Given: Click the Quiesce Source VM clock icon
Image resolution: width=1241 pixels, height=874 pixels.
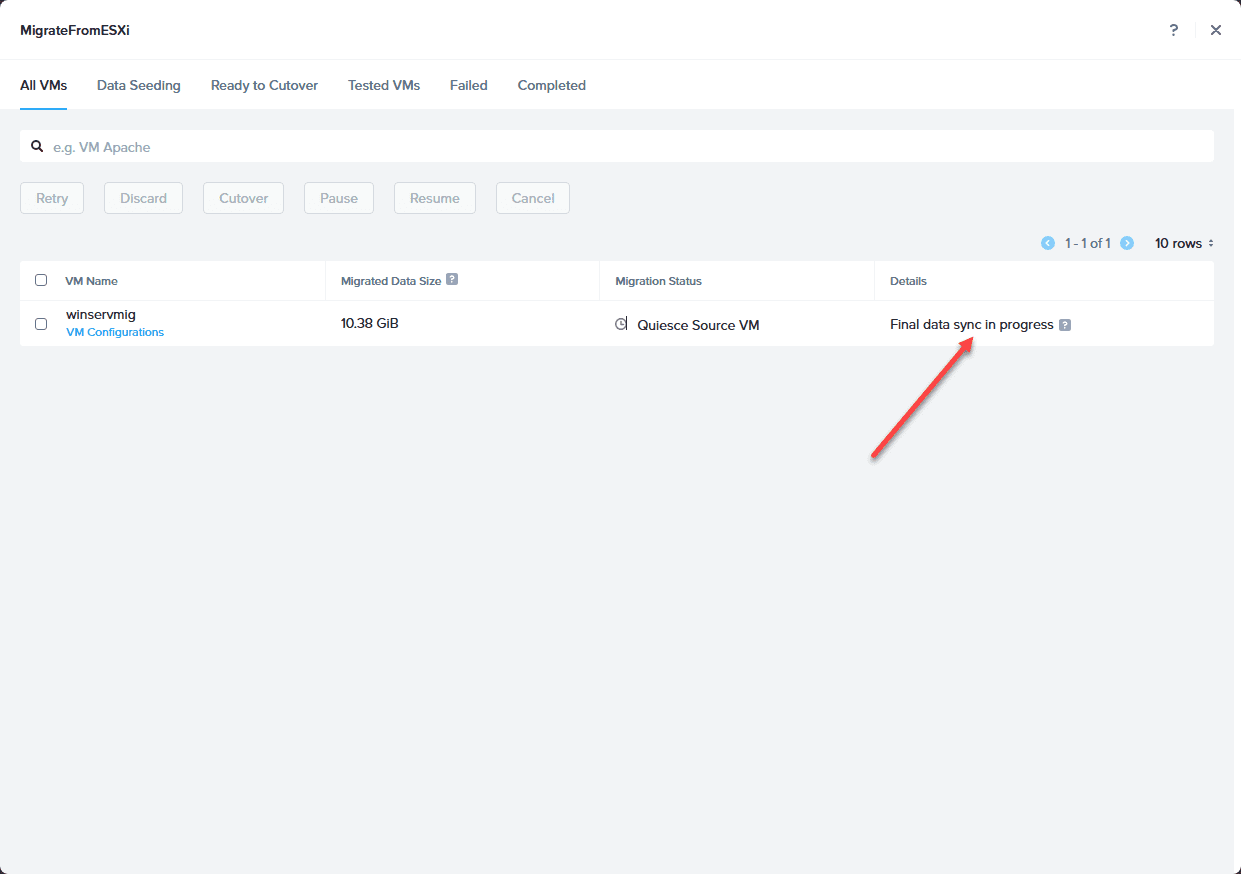Looking at the screenshot, I should coord(621,324).
